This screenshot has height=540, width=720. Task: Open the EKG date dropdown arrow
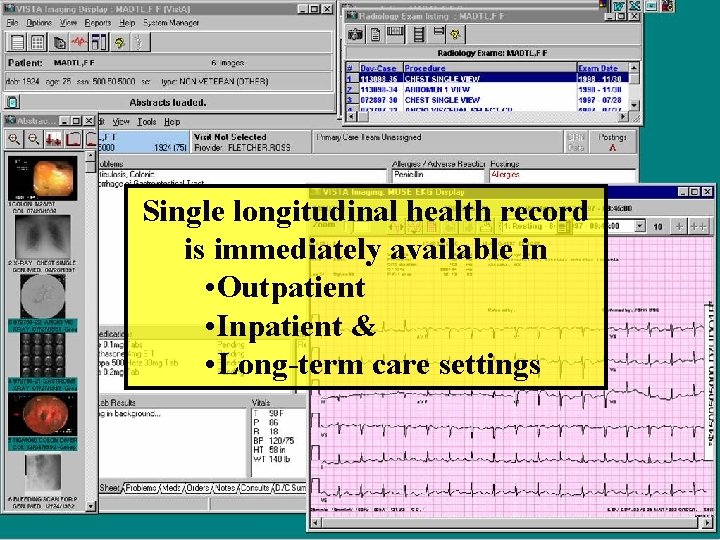click(x=640, y=226)
